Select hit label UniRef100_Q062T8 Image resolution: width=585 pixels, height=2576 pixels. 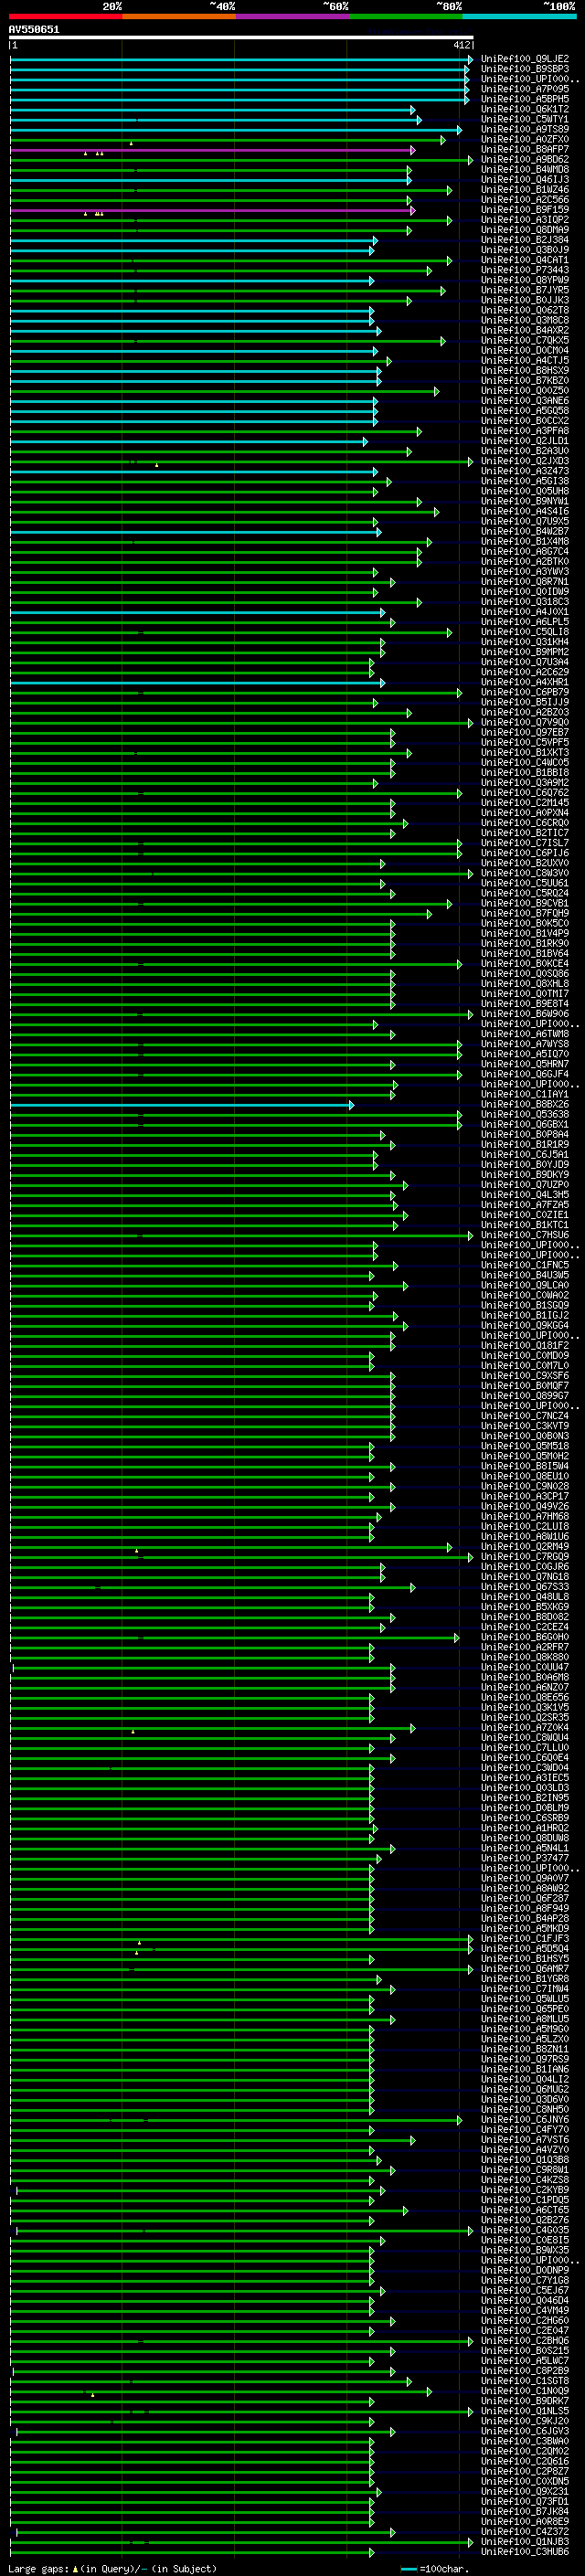[525, 310]
